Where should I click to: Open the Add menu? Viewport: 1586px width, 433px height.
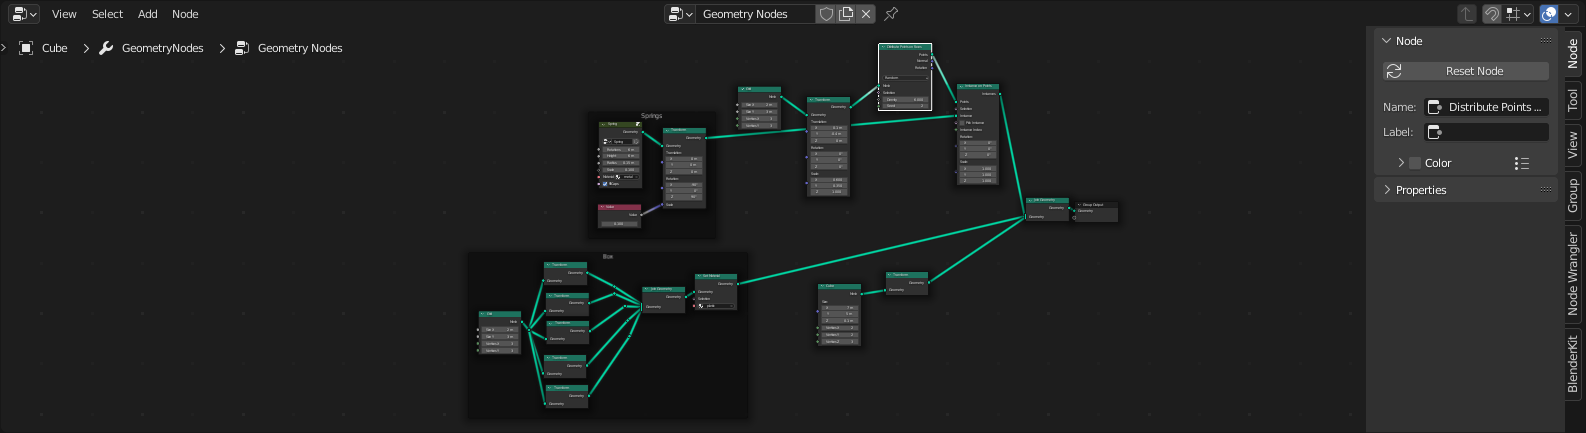pyautogui.click(x=148, y=14)
